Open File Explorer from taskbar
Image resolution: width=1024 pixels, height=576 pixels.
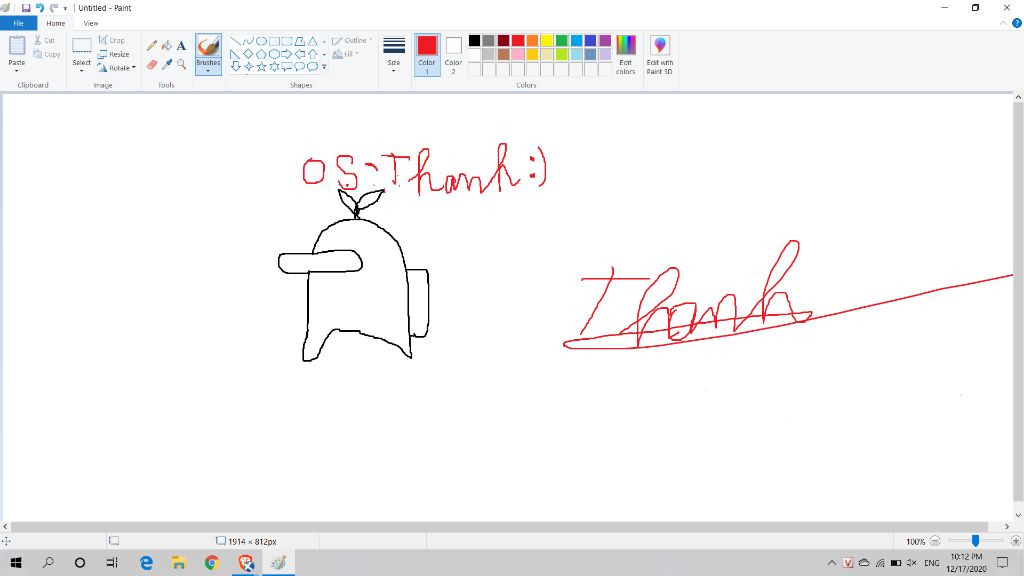click(x=178, y=562)
